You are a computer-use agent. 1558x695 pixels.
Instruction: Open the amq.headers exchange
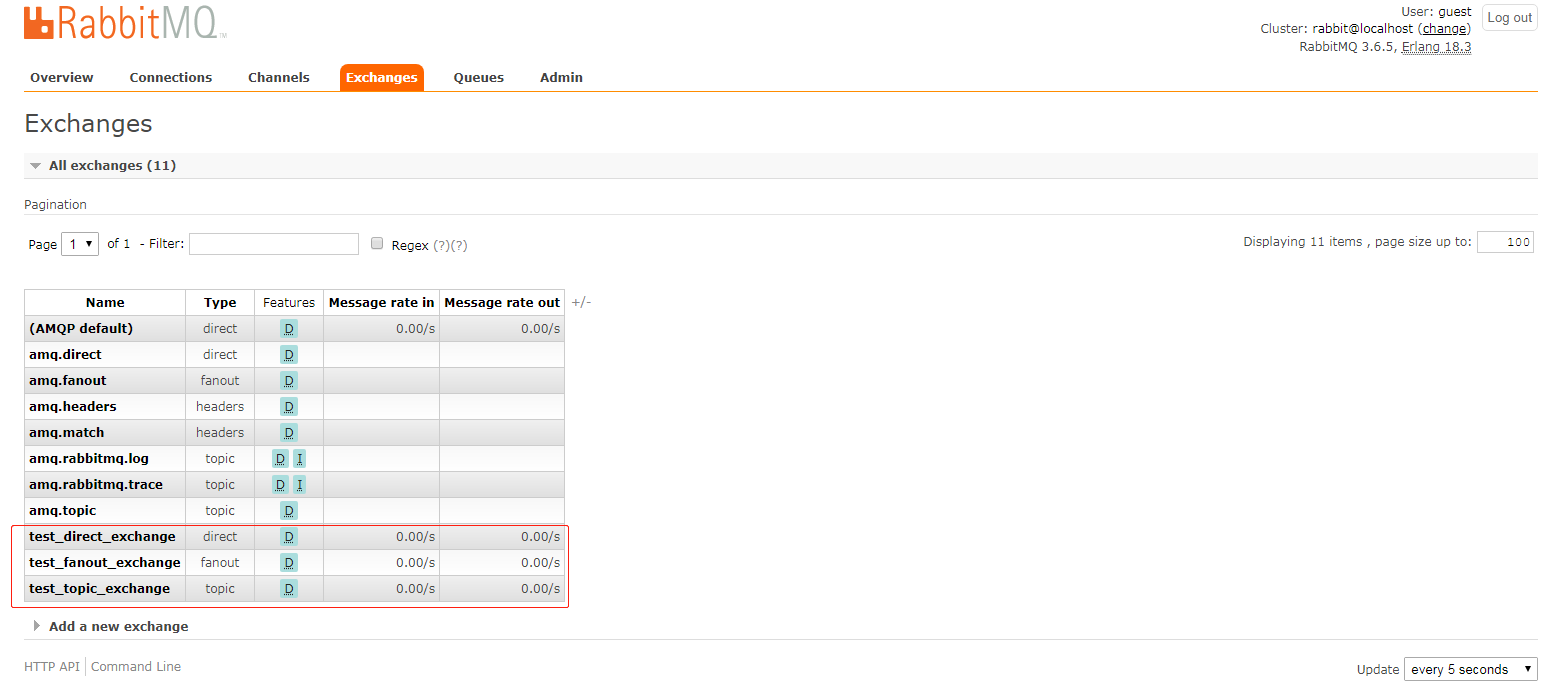coord(73,407)
